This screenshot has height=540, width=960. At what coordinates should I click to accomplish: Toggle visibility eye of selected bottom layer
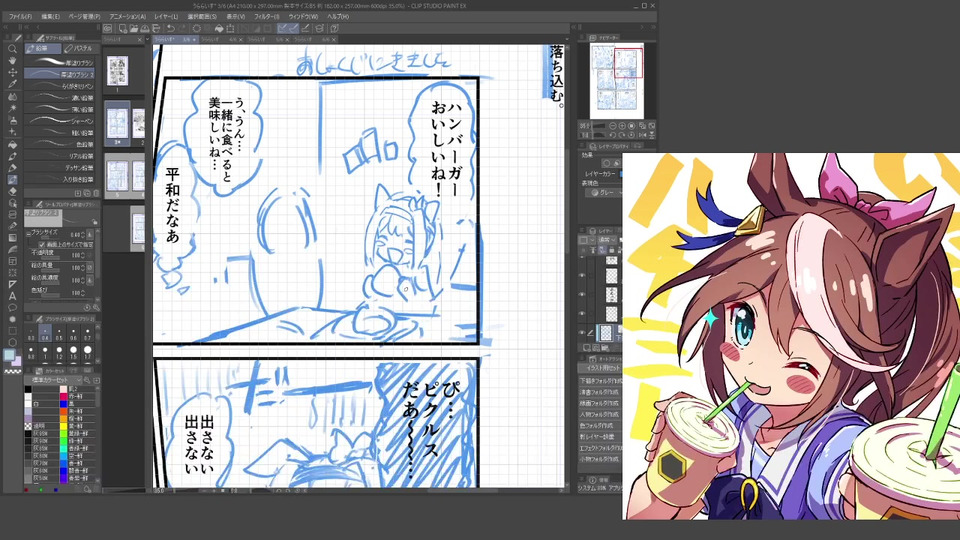582,332
